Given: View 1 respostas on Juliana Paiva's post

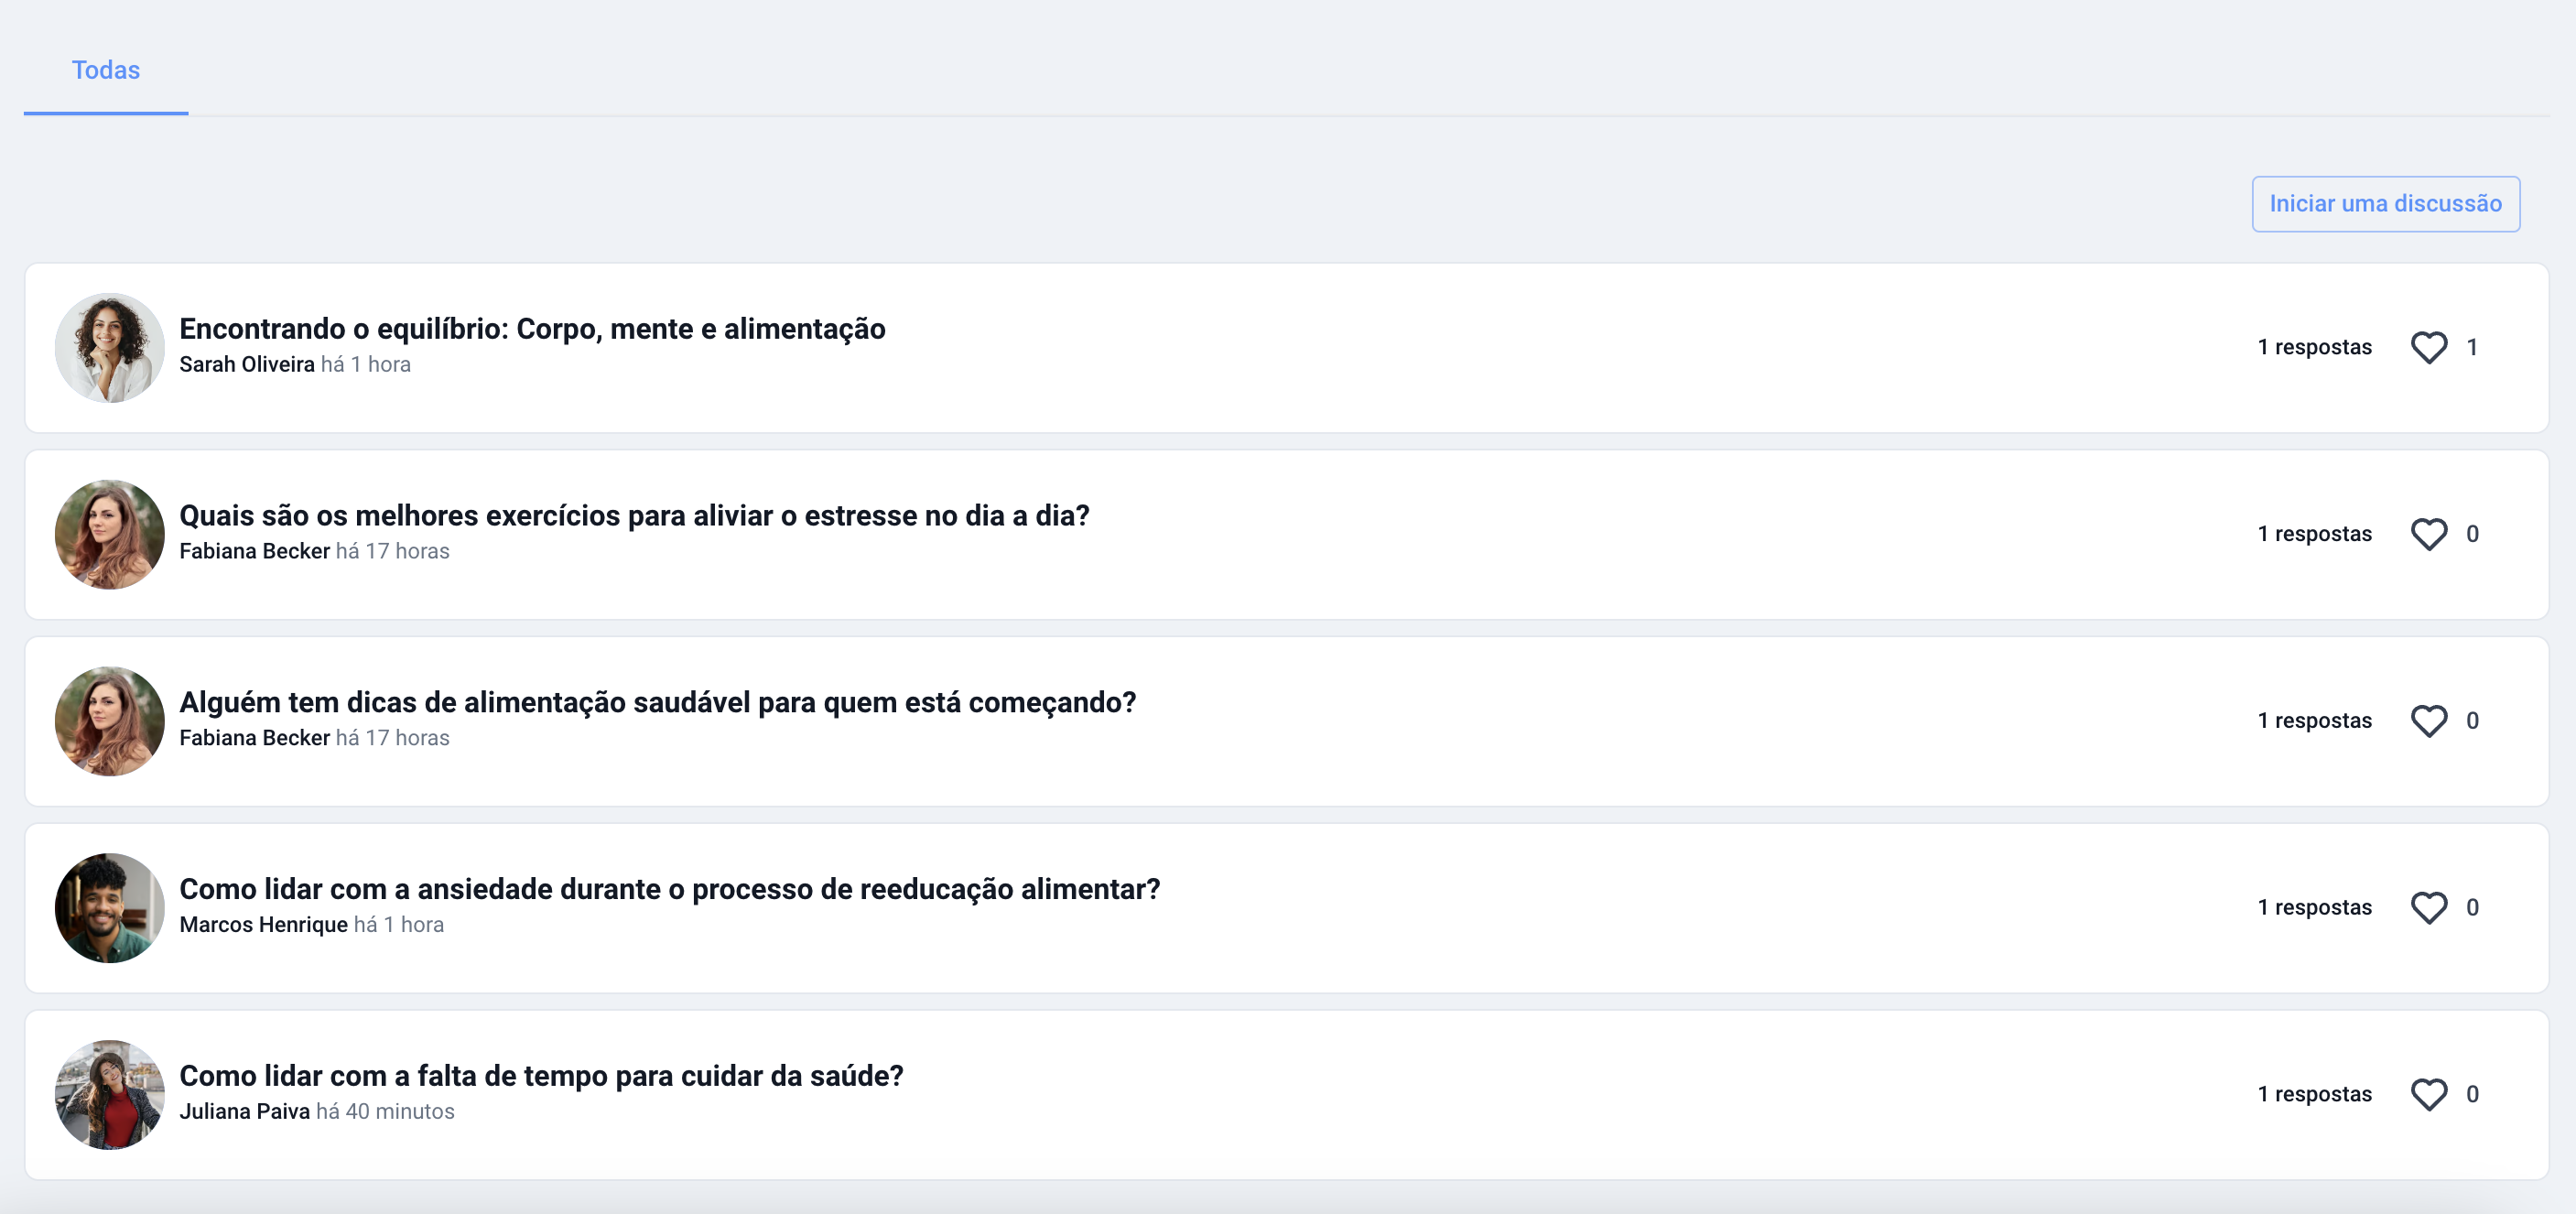Looking at the screenshot, I should (x=2314, y=1094).
